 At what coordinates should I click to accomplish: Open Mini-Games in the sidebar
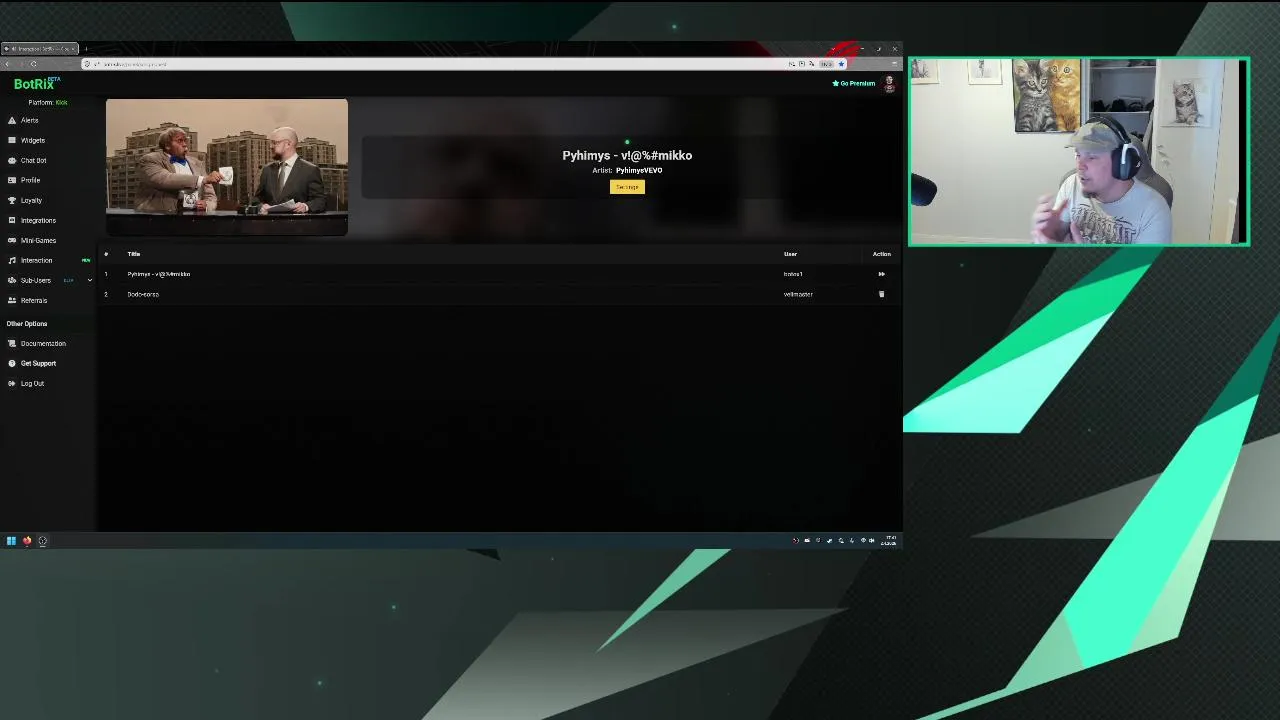coord(38,240)
